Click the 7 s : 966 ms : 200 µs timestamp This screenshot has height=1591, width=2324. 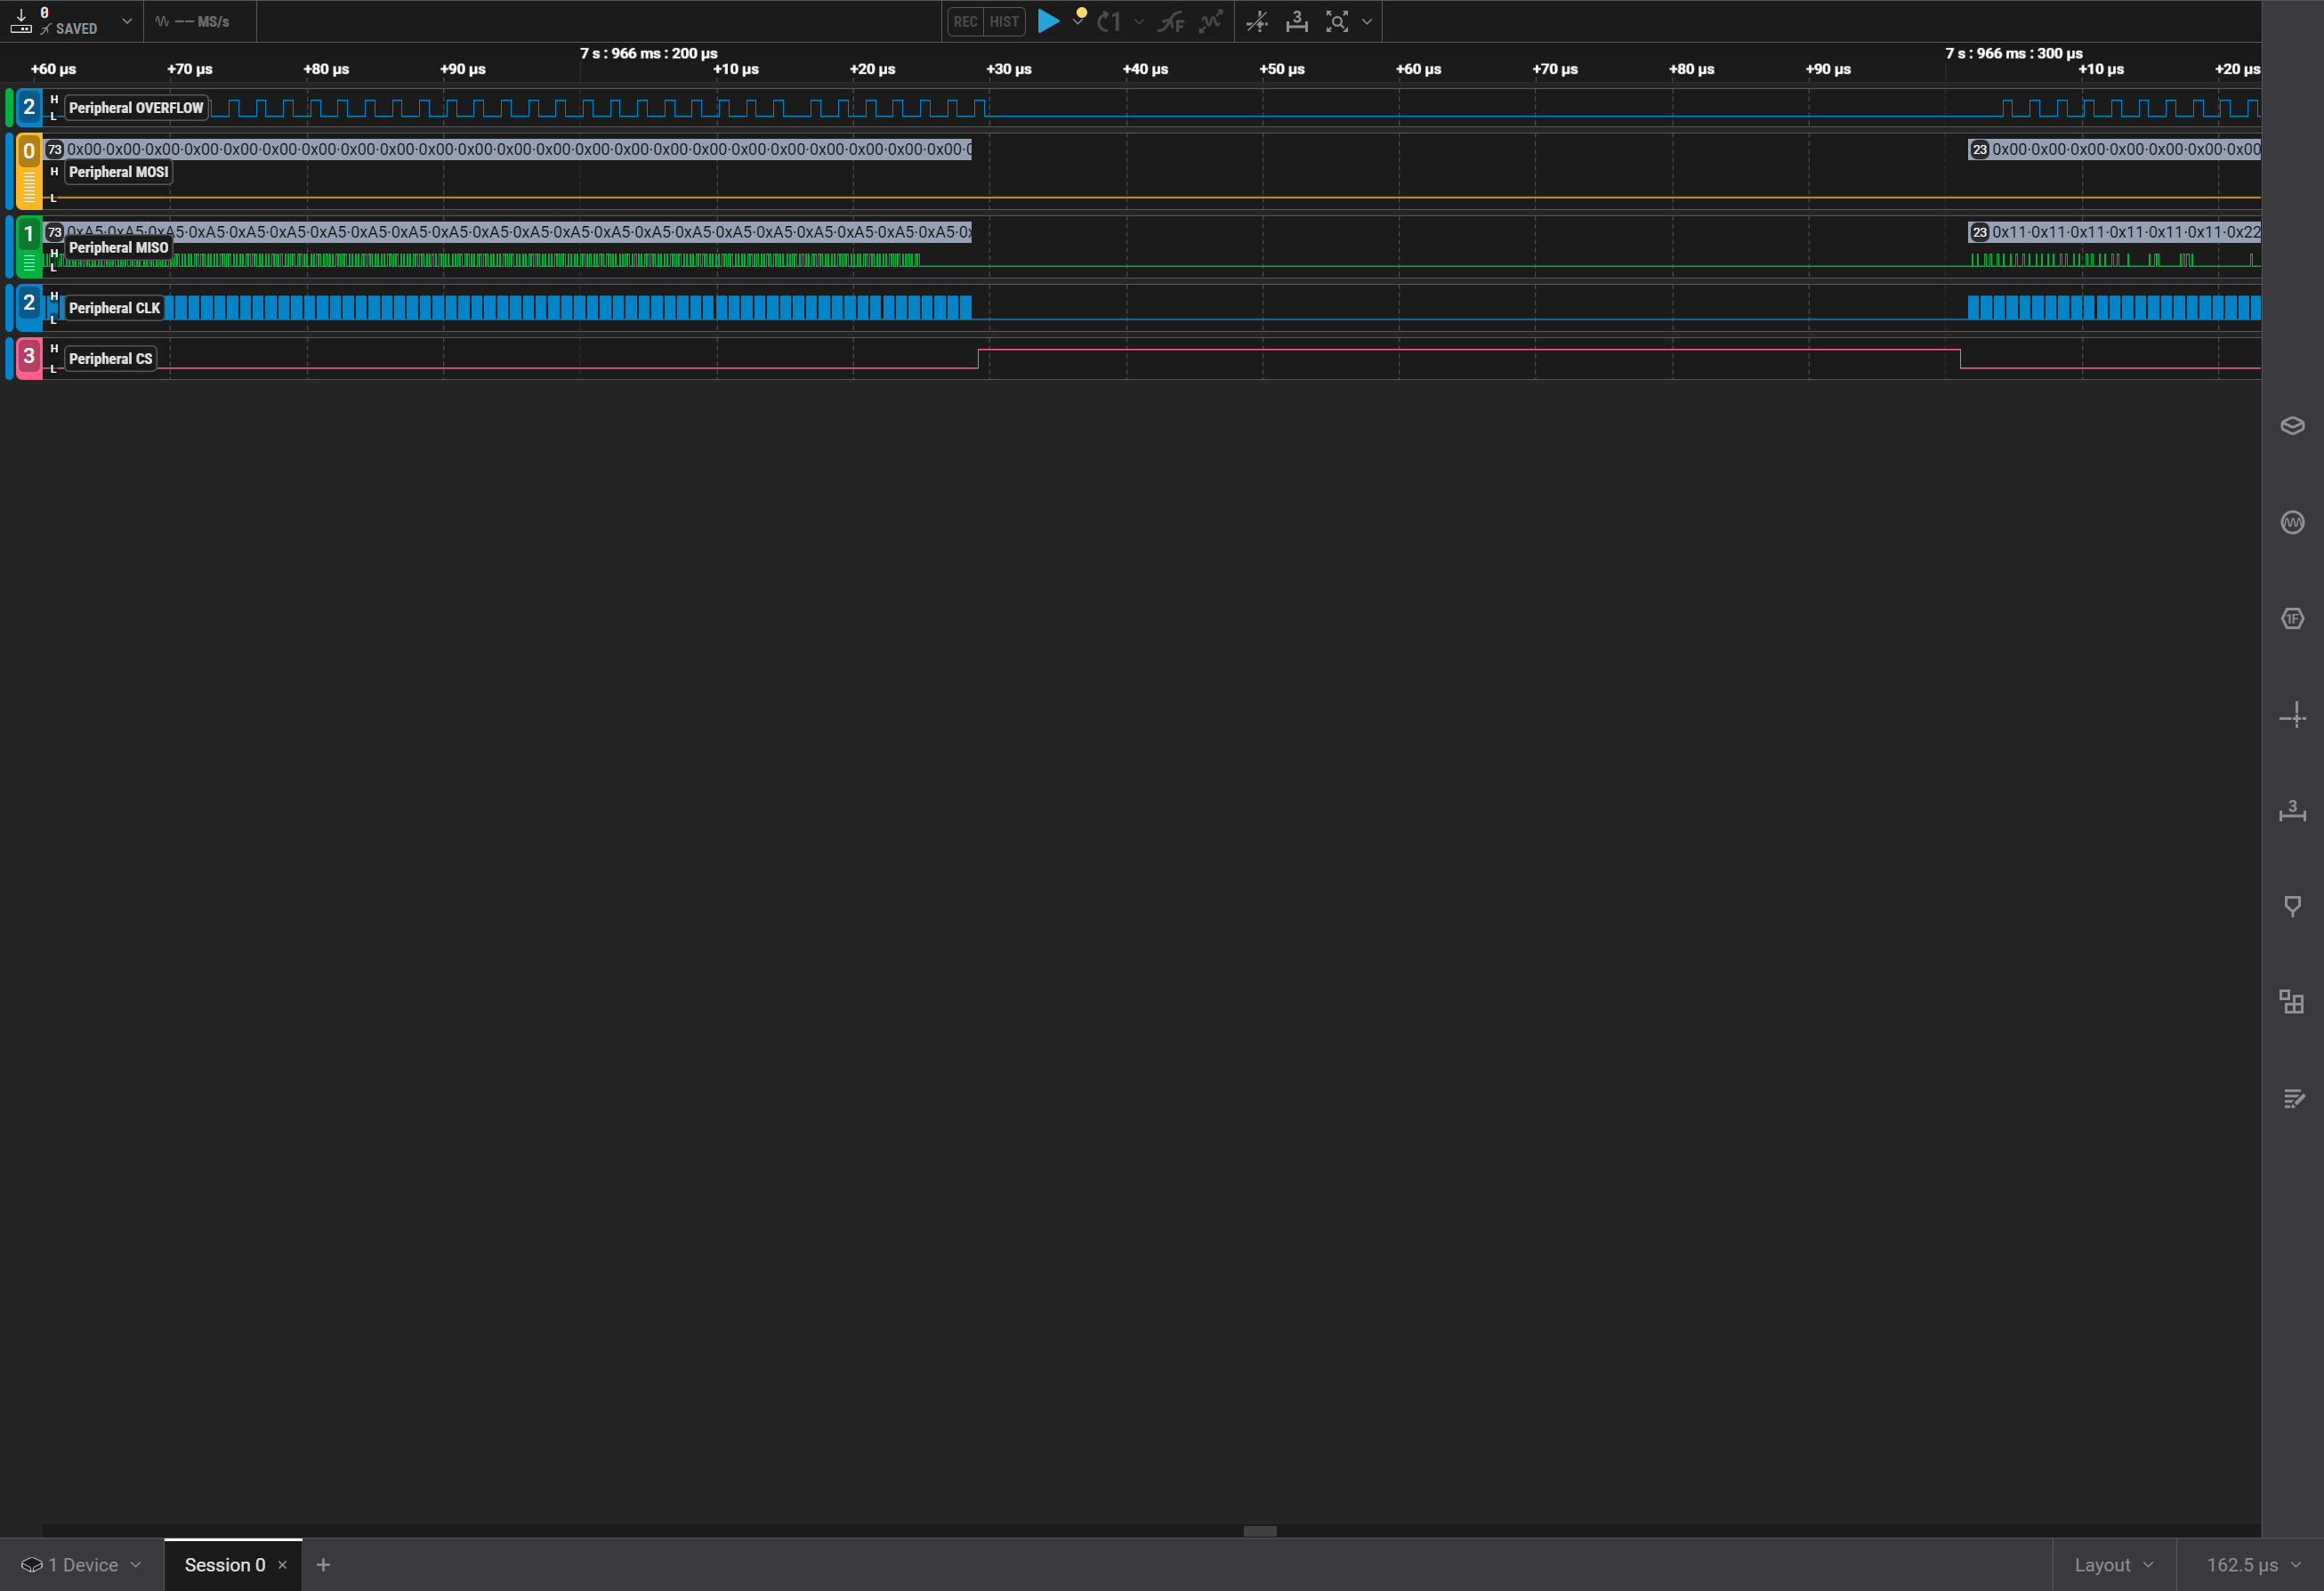[x=649, y=53]
